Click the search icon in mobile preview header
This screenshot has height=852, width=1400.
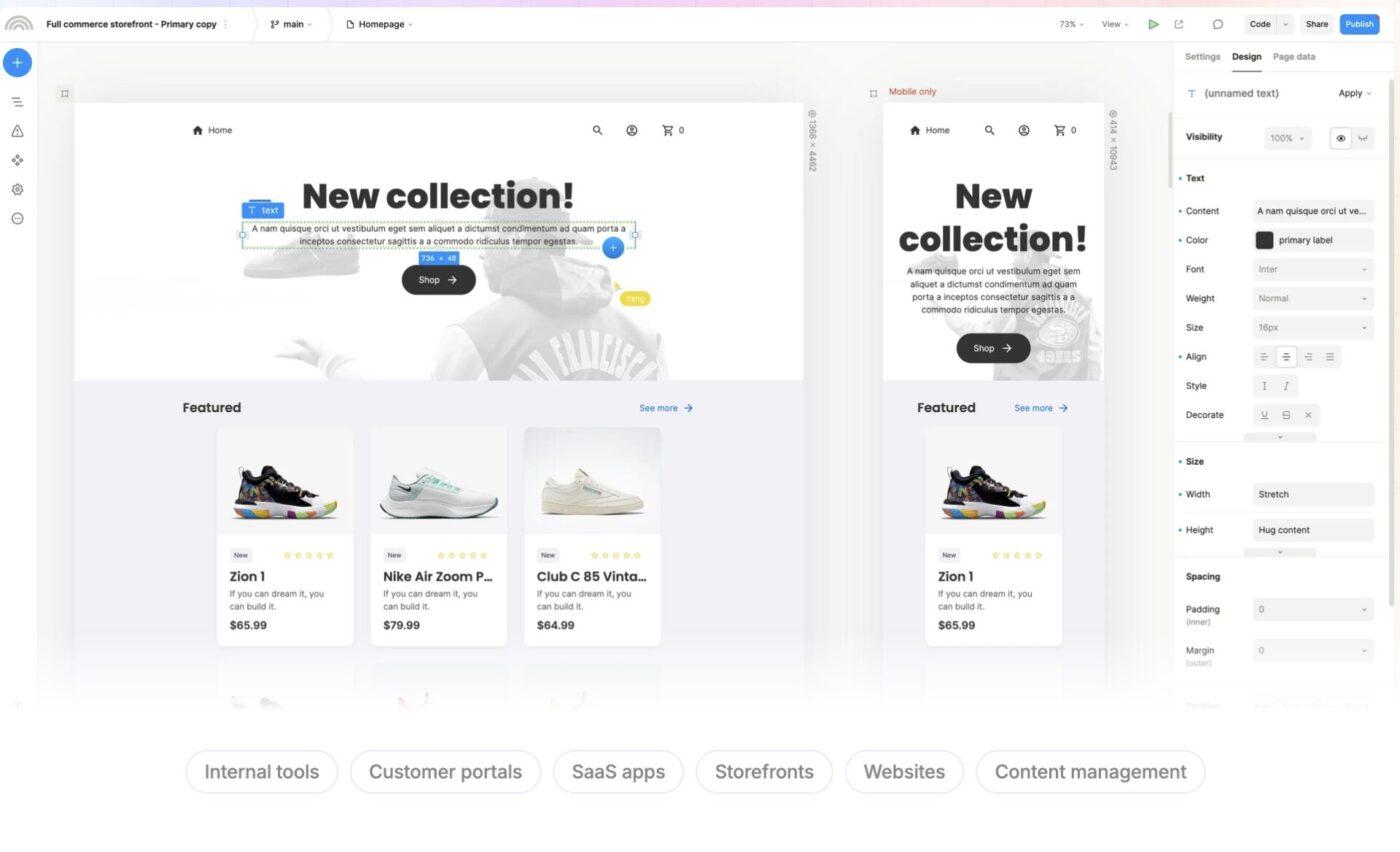pos(990,130)
